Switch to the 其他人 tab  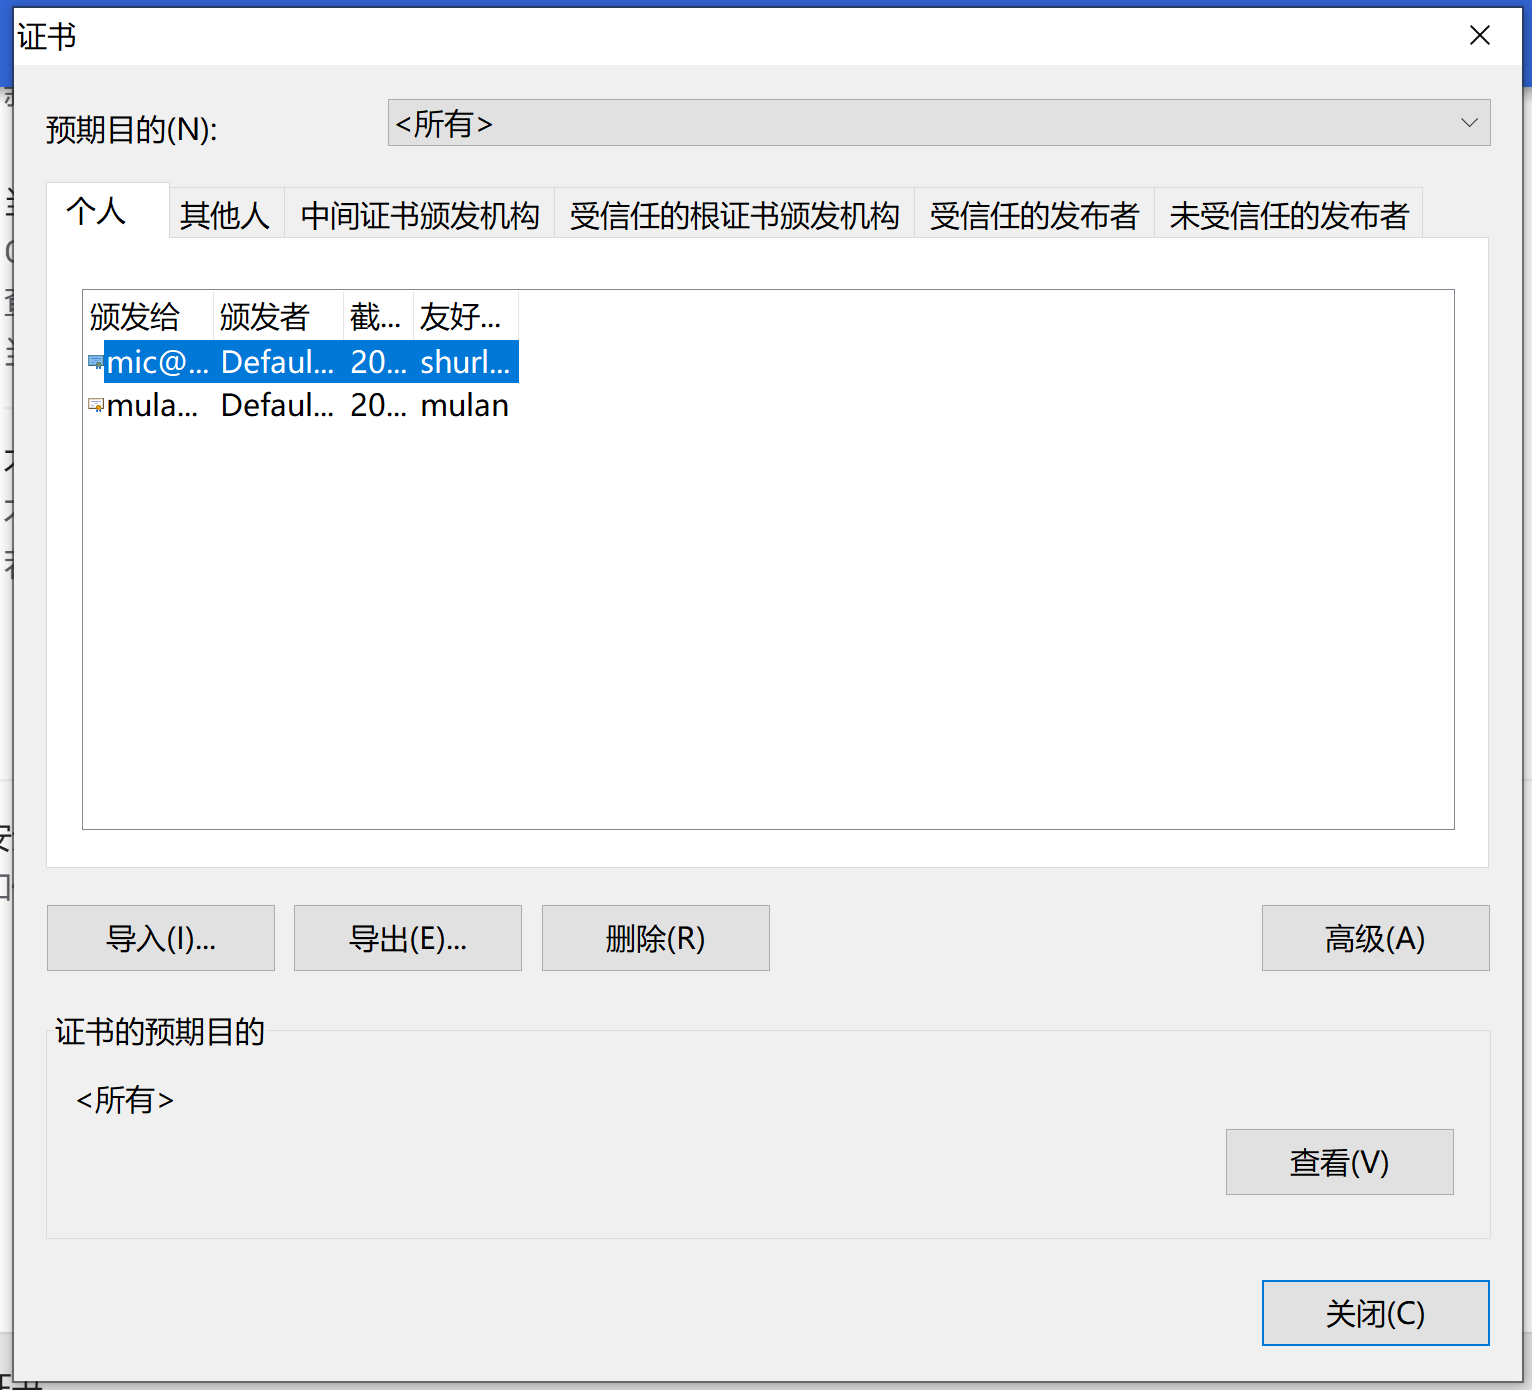coord(224,214)
